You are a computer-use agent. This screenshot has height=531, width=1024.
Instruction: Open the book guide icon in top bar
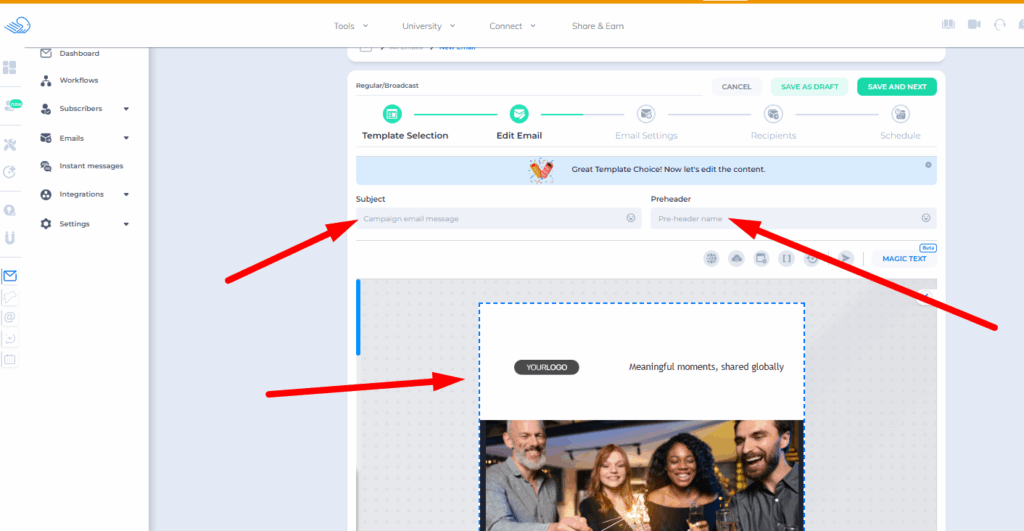pyautogui.click(x=948, y=25)
